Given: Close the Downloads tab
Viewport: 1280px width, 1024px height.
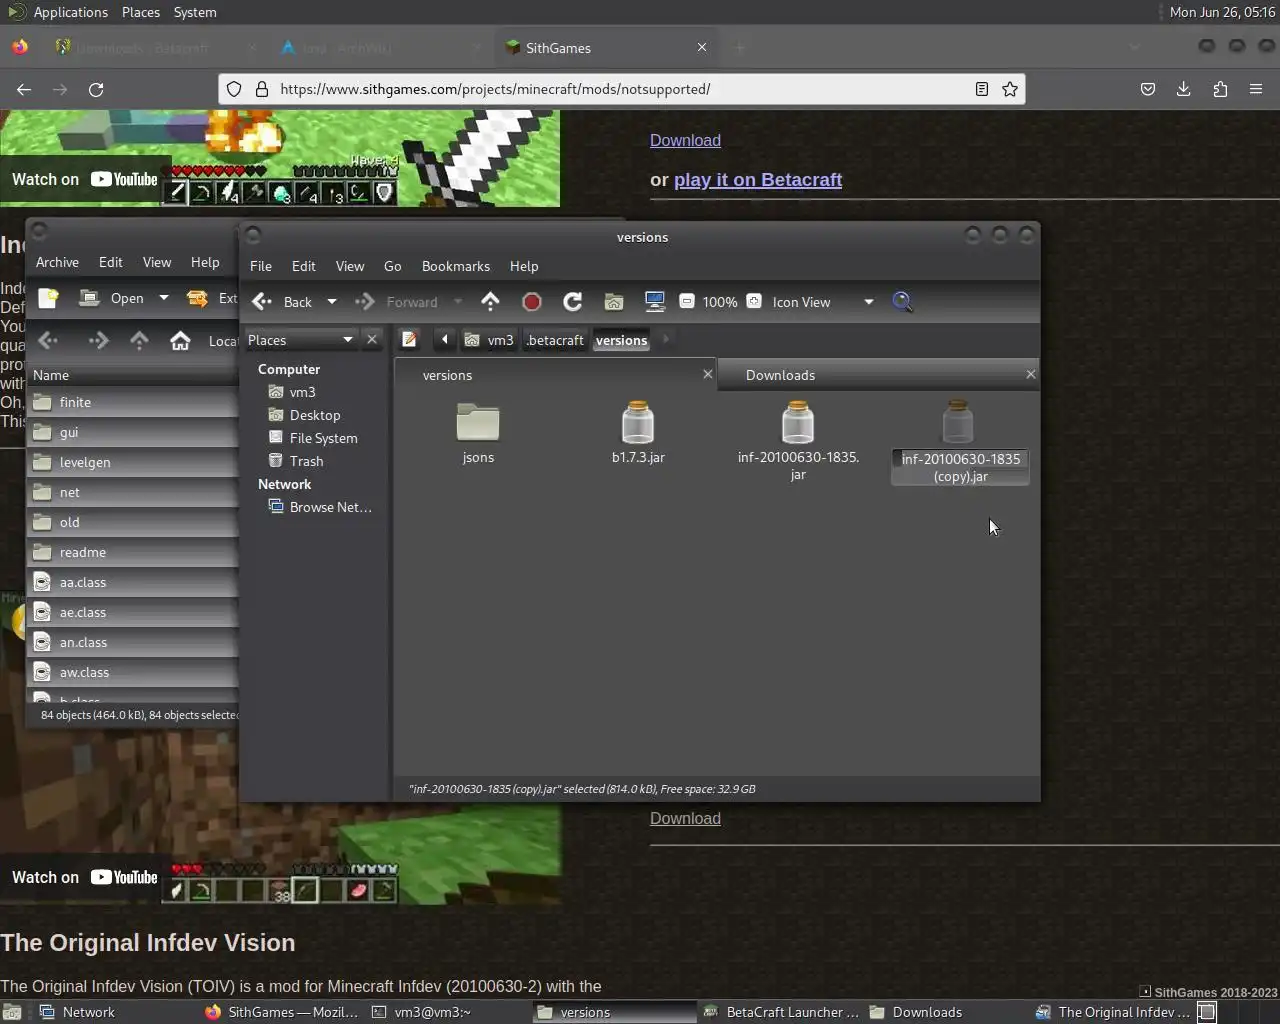Looking at the screenshot, I should [1031, 374].
